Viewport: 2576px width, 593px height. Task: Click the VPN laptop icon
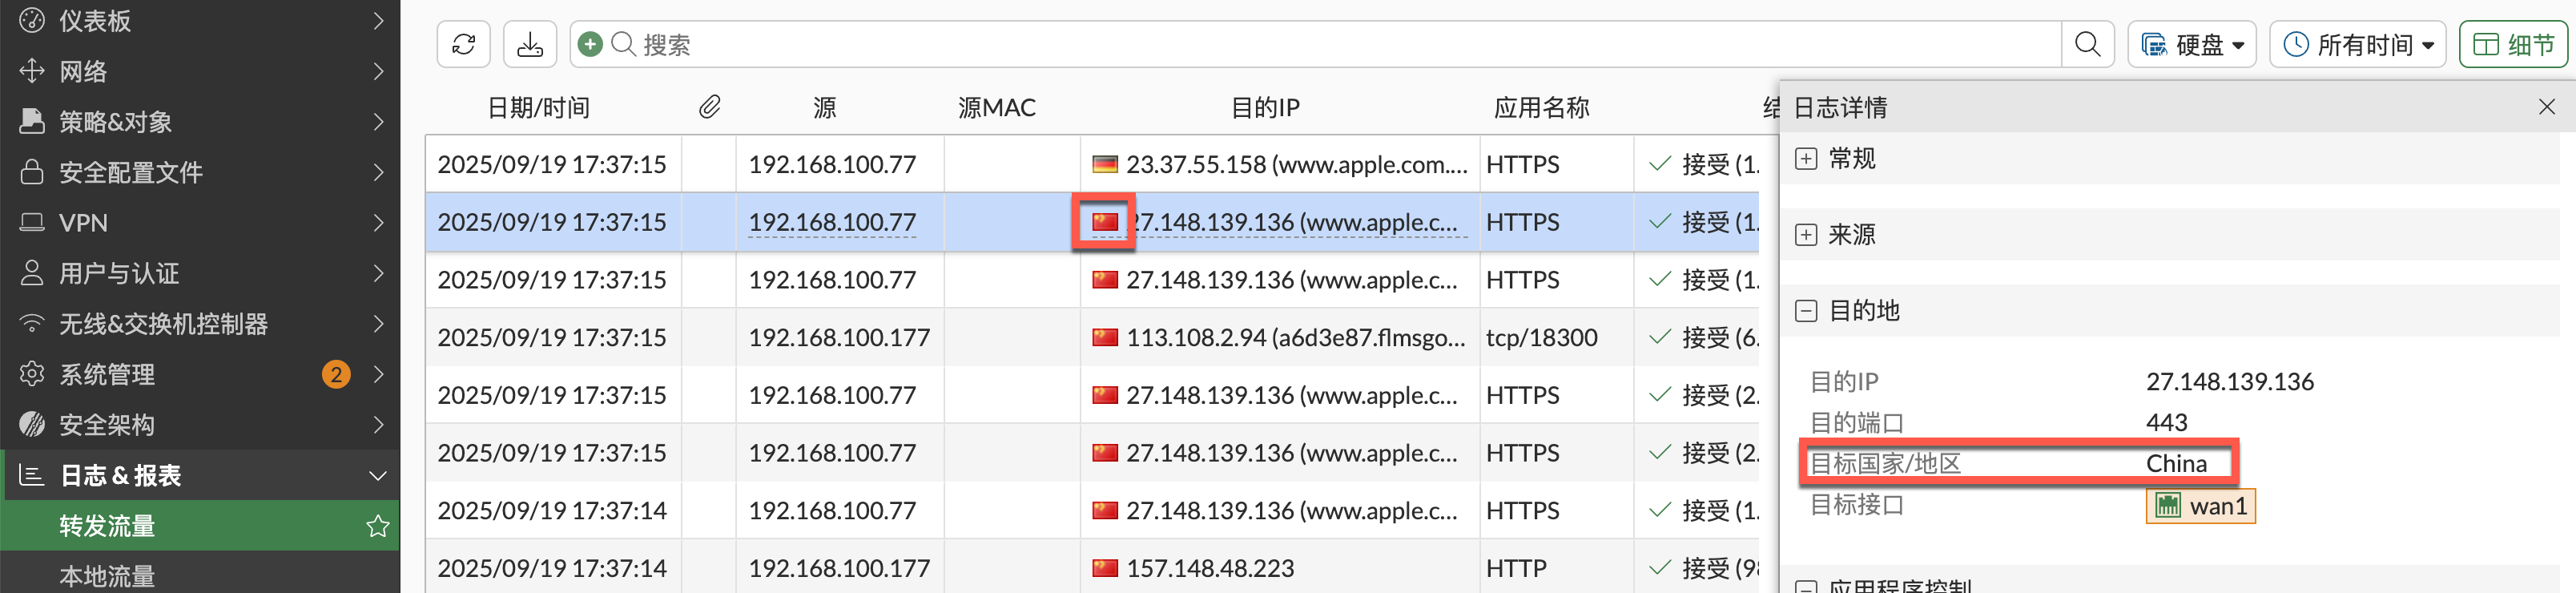point(32,222)
